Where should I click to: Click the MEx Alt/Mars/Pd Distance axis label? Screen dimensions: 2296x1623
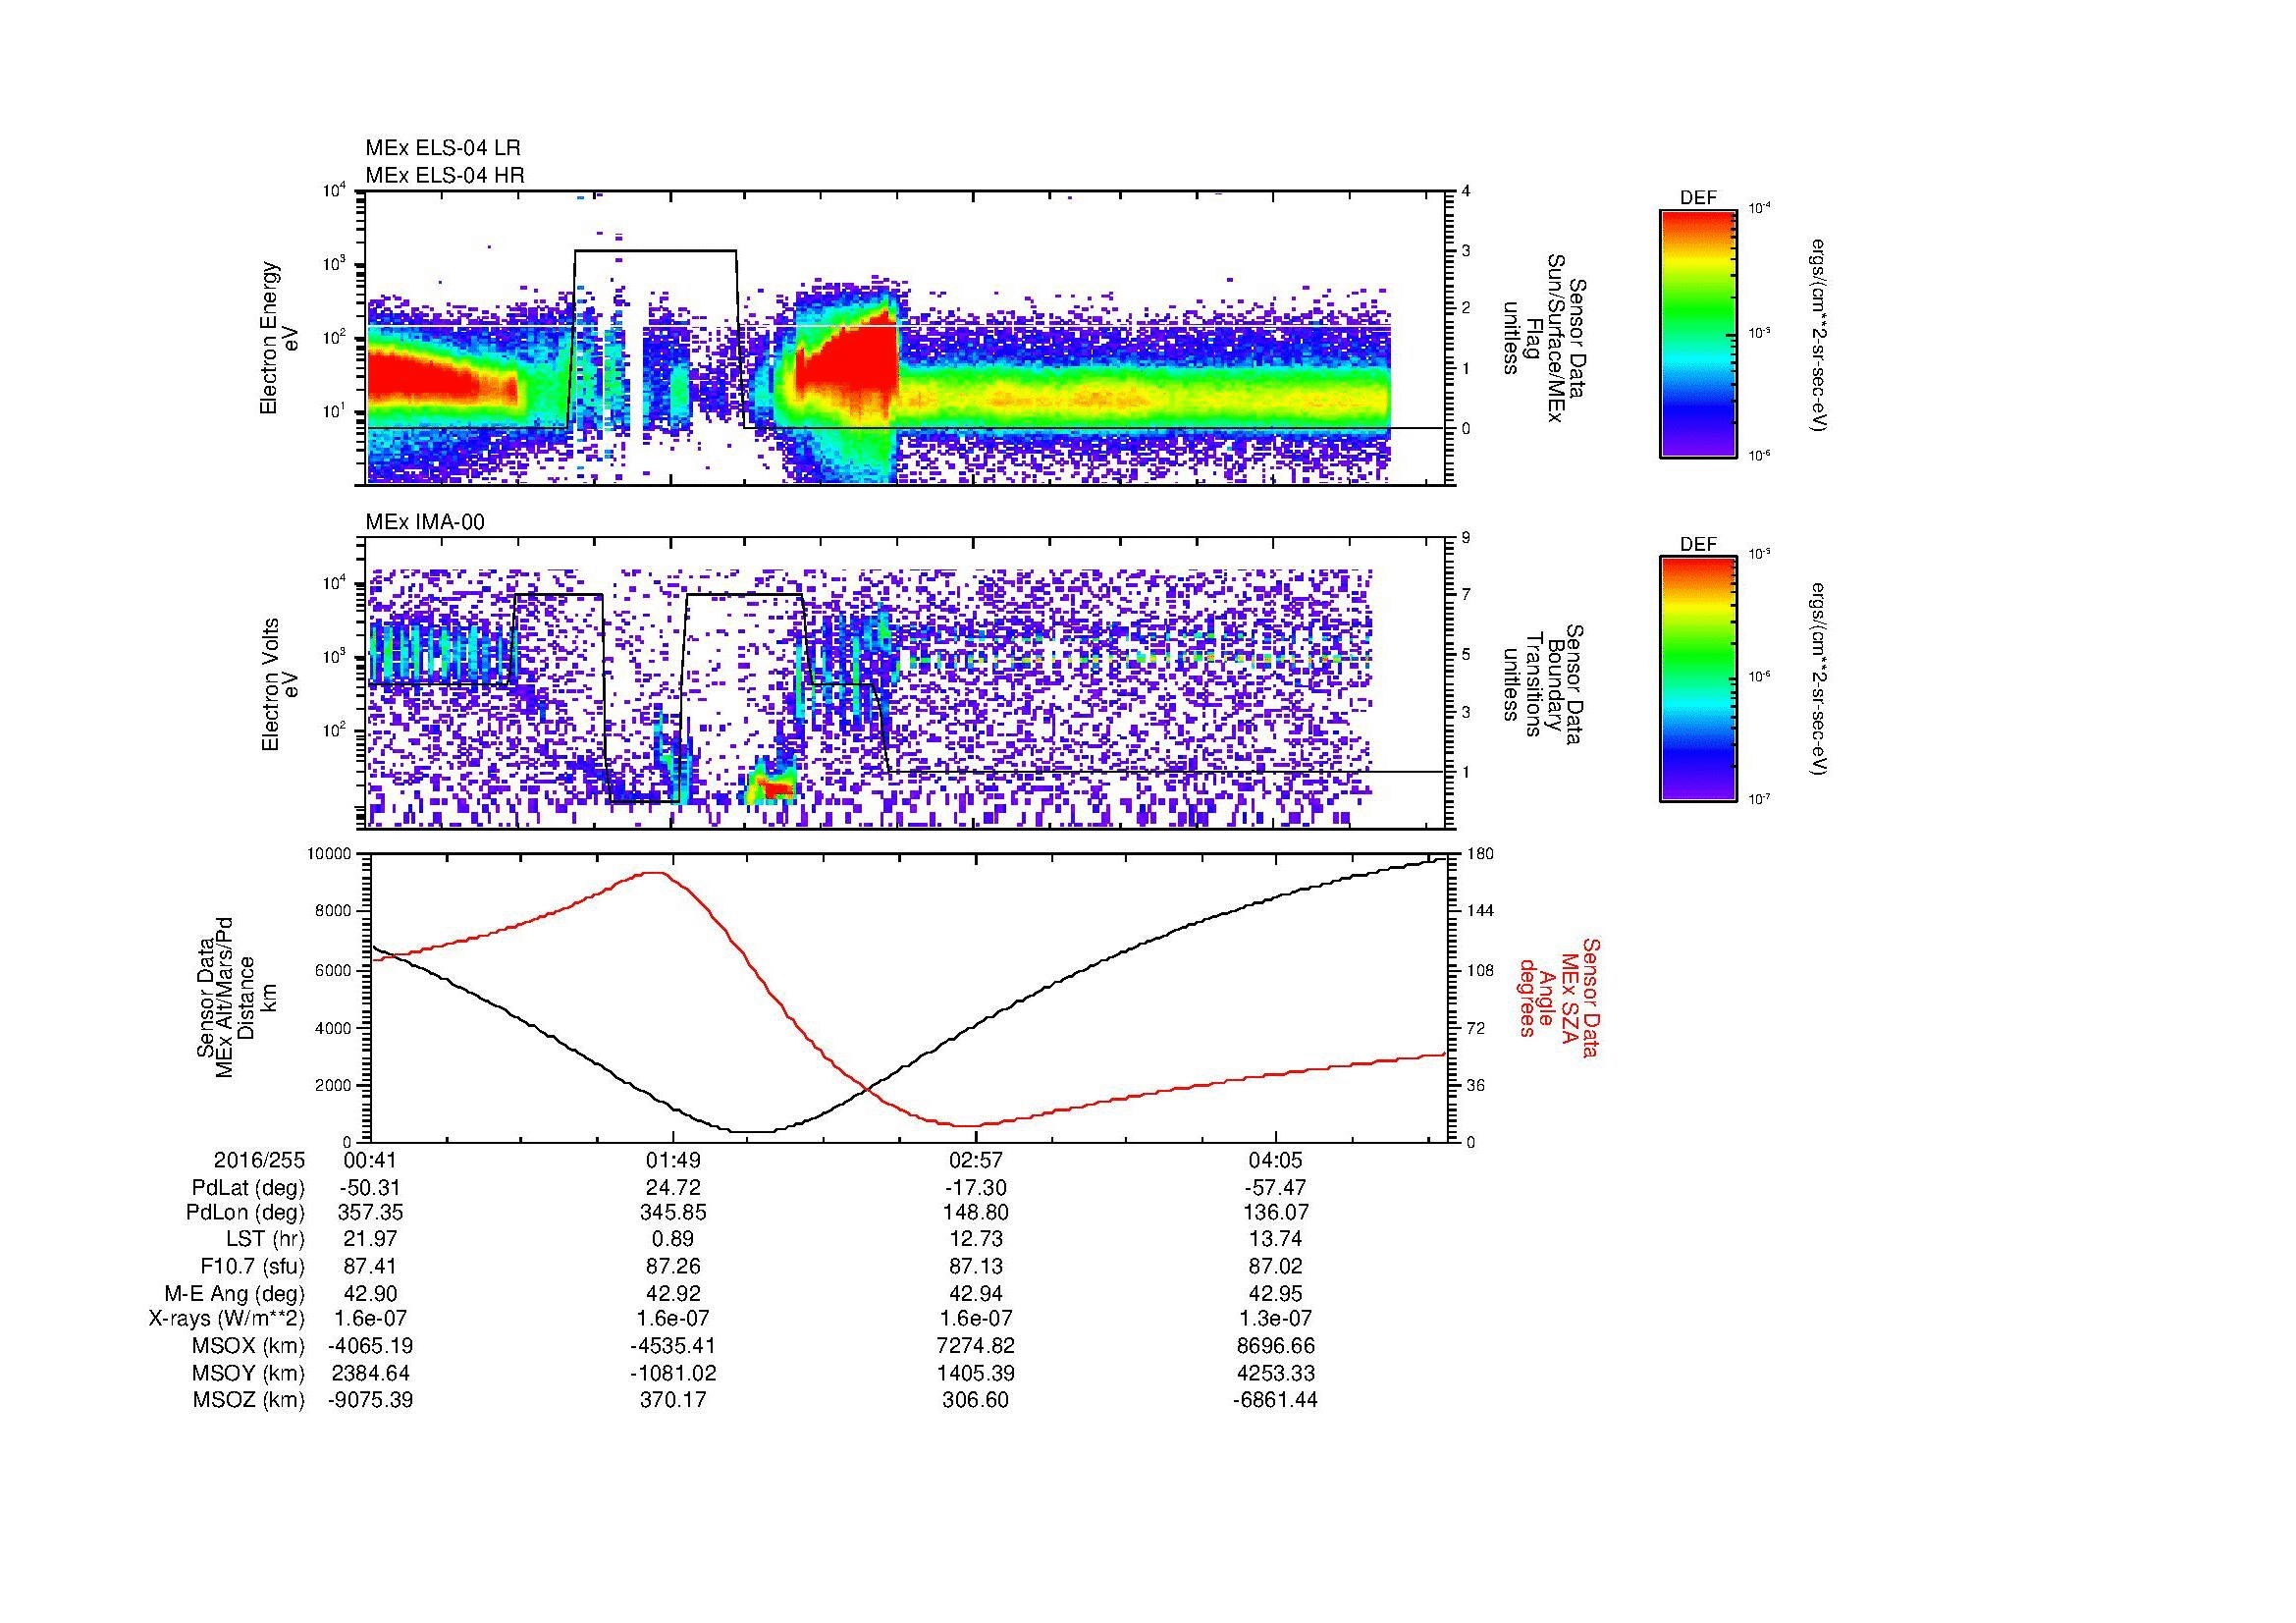click(226, 997)
